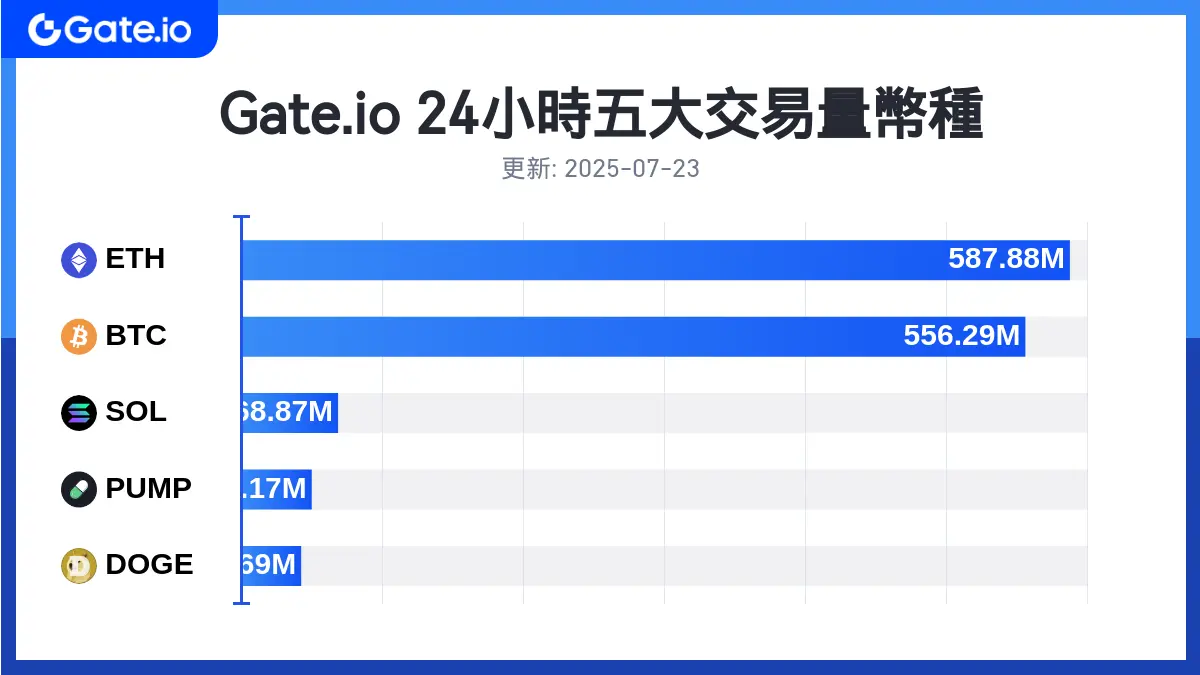
Task: Click the ETH label
Action: [135, 259]
